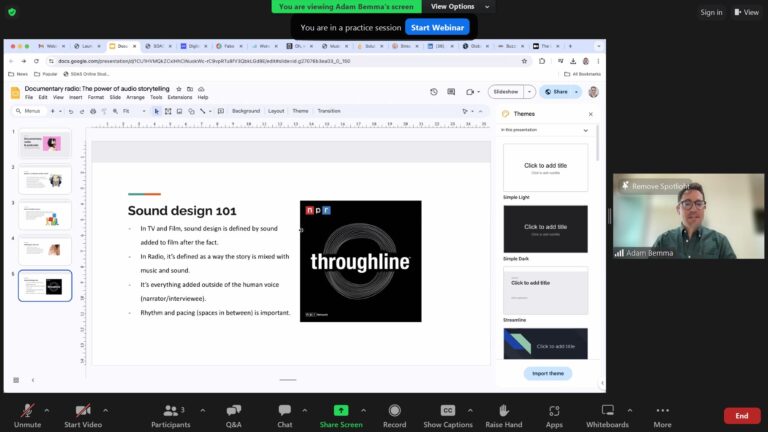The width and height of the screenshot is (768, 432).
Task: Click the Start Webinar button
Action: pos(437,27)
